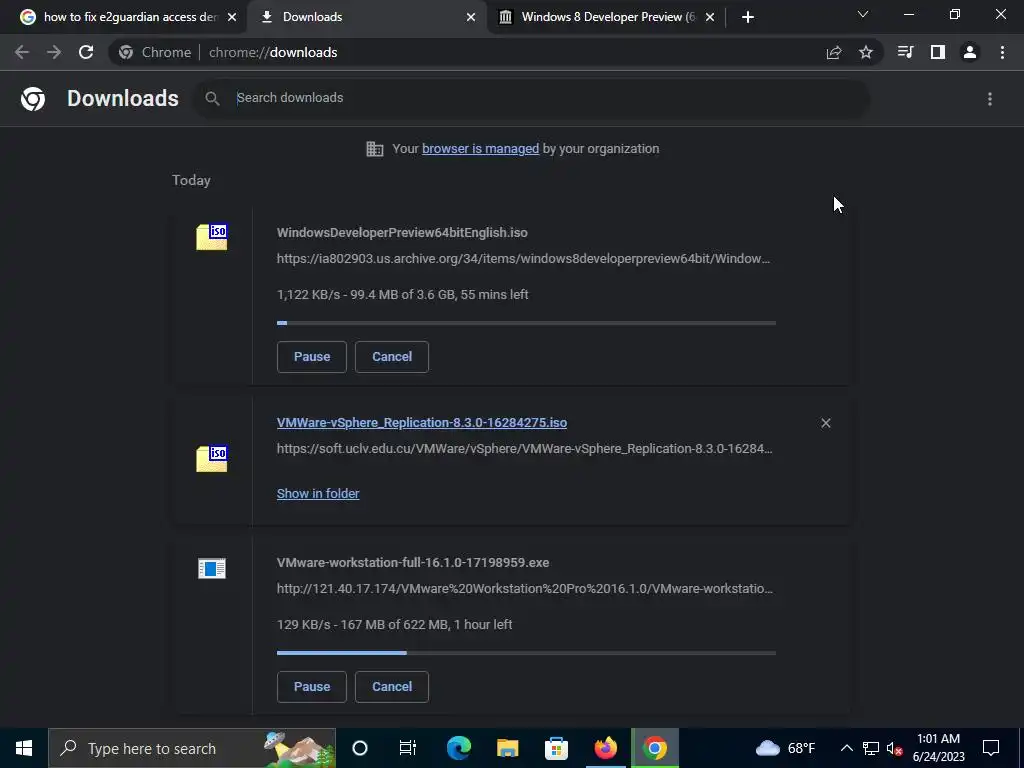
Task: Click progress bar of VMware-workstation download
Action: tap(526, 652)
